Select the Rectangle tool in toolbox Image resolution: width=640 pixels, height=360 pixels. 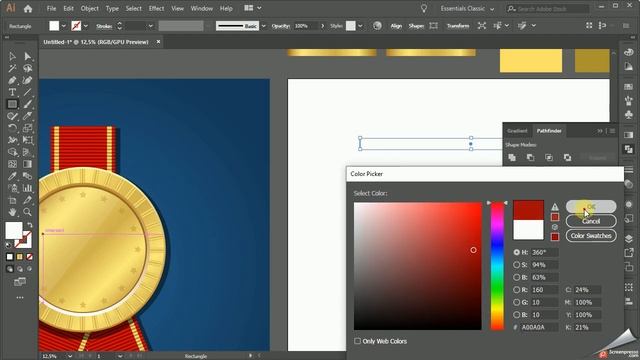click(12, 104)
